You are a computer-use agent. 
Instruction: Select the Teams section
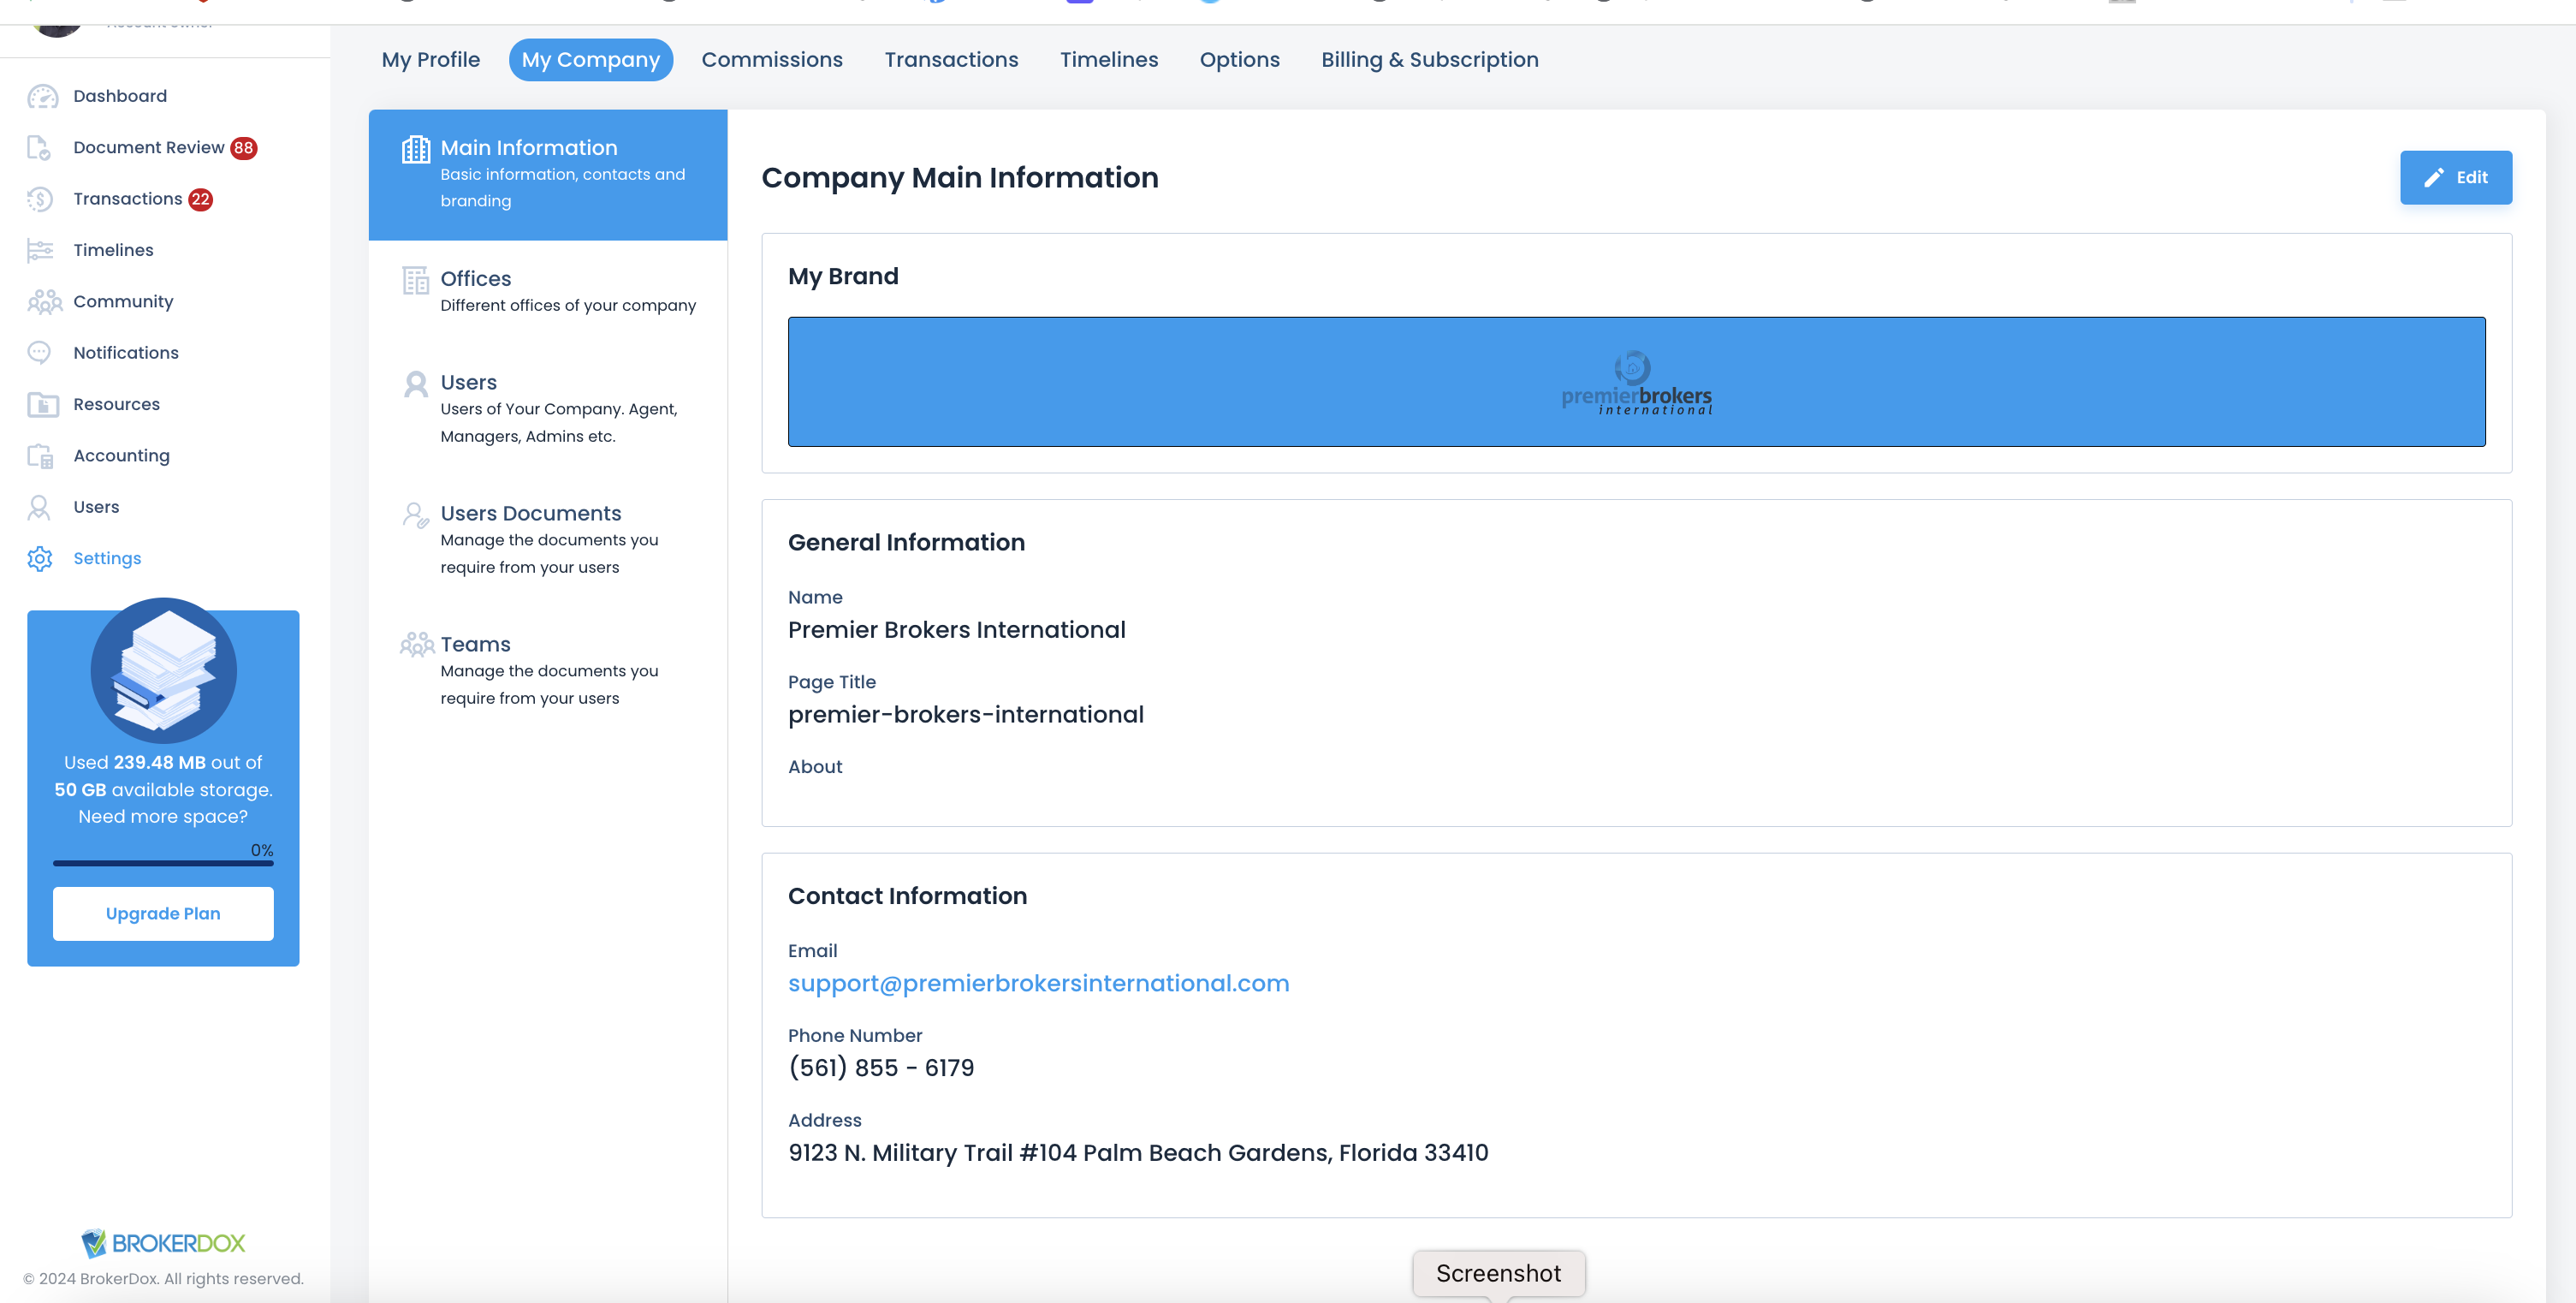point(548,670)
